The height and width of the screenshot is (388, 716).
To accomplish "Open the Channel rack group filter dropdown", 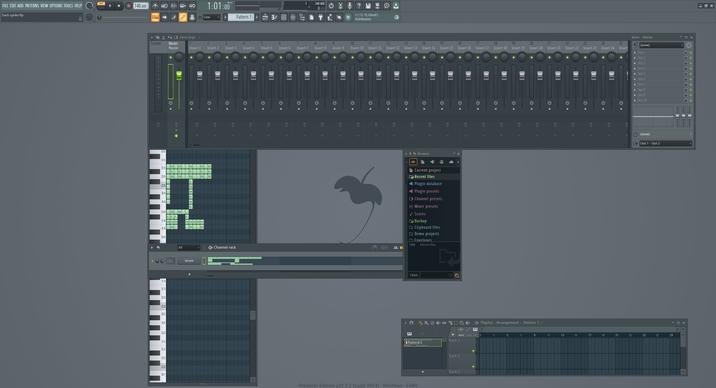I will (189, 247).
